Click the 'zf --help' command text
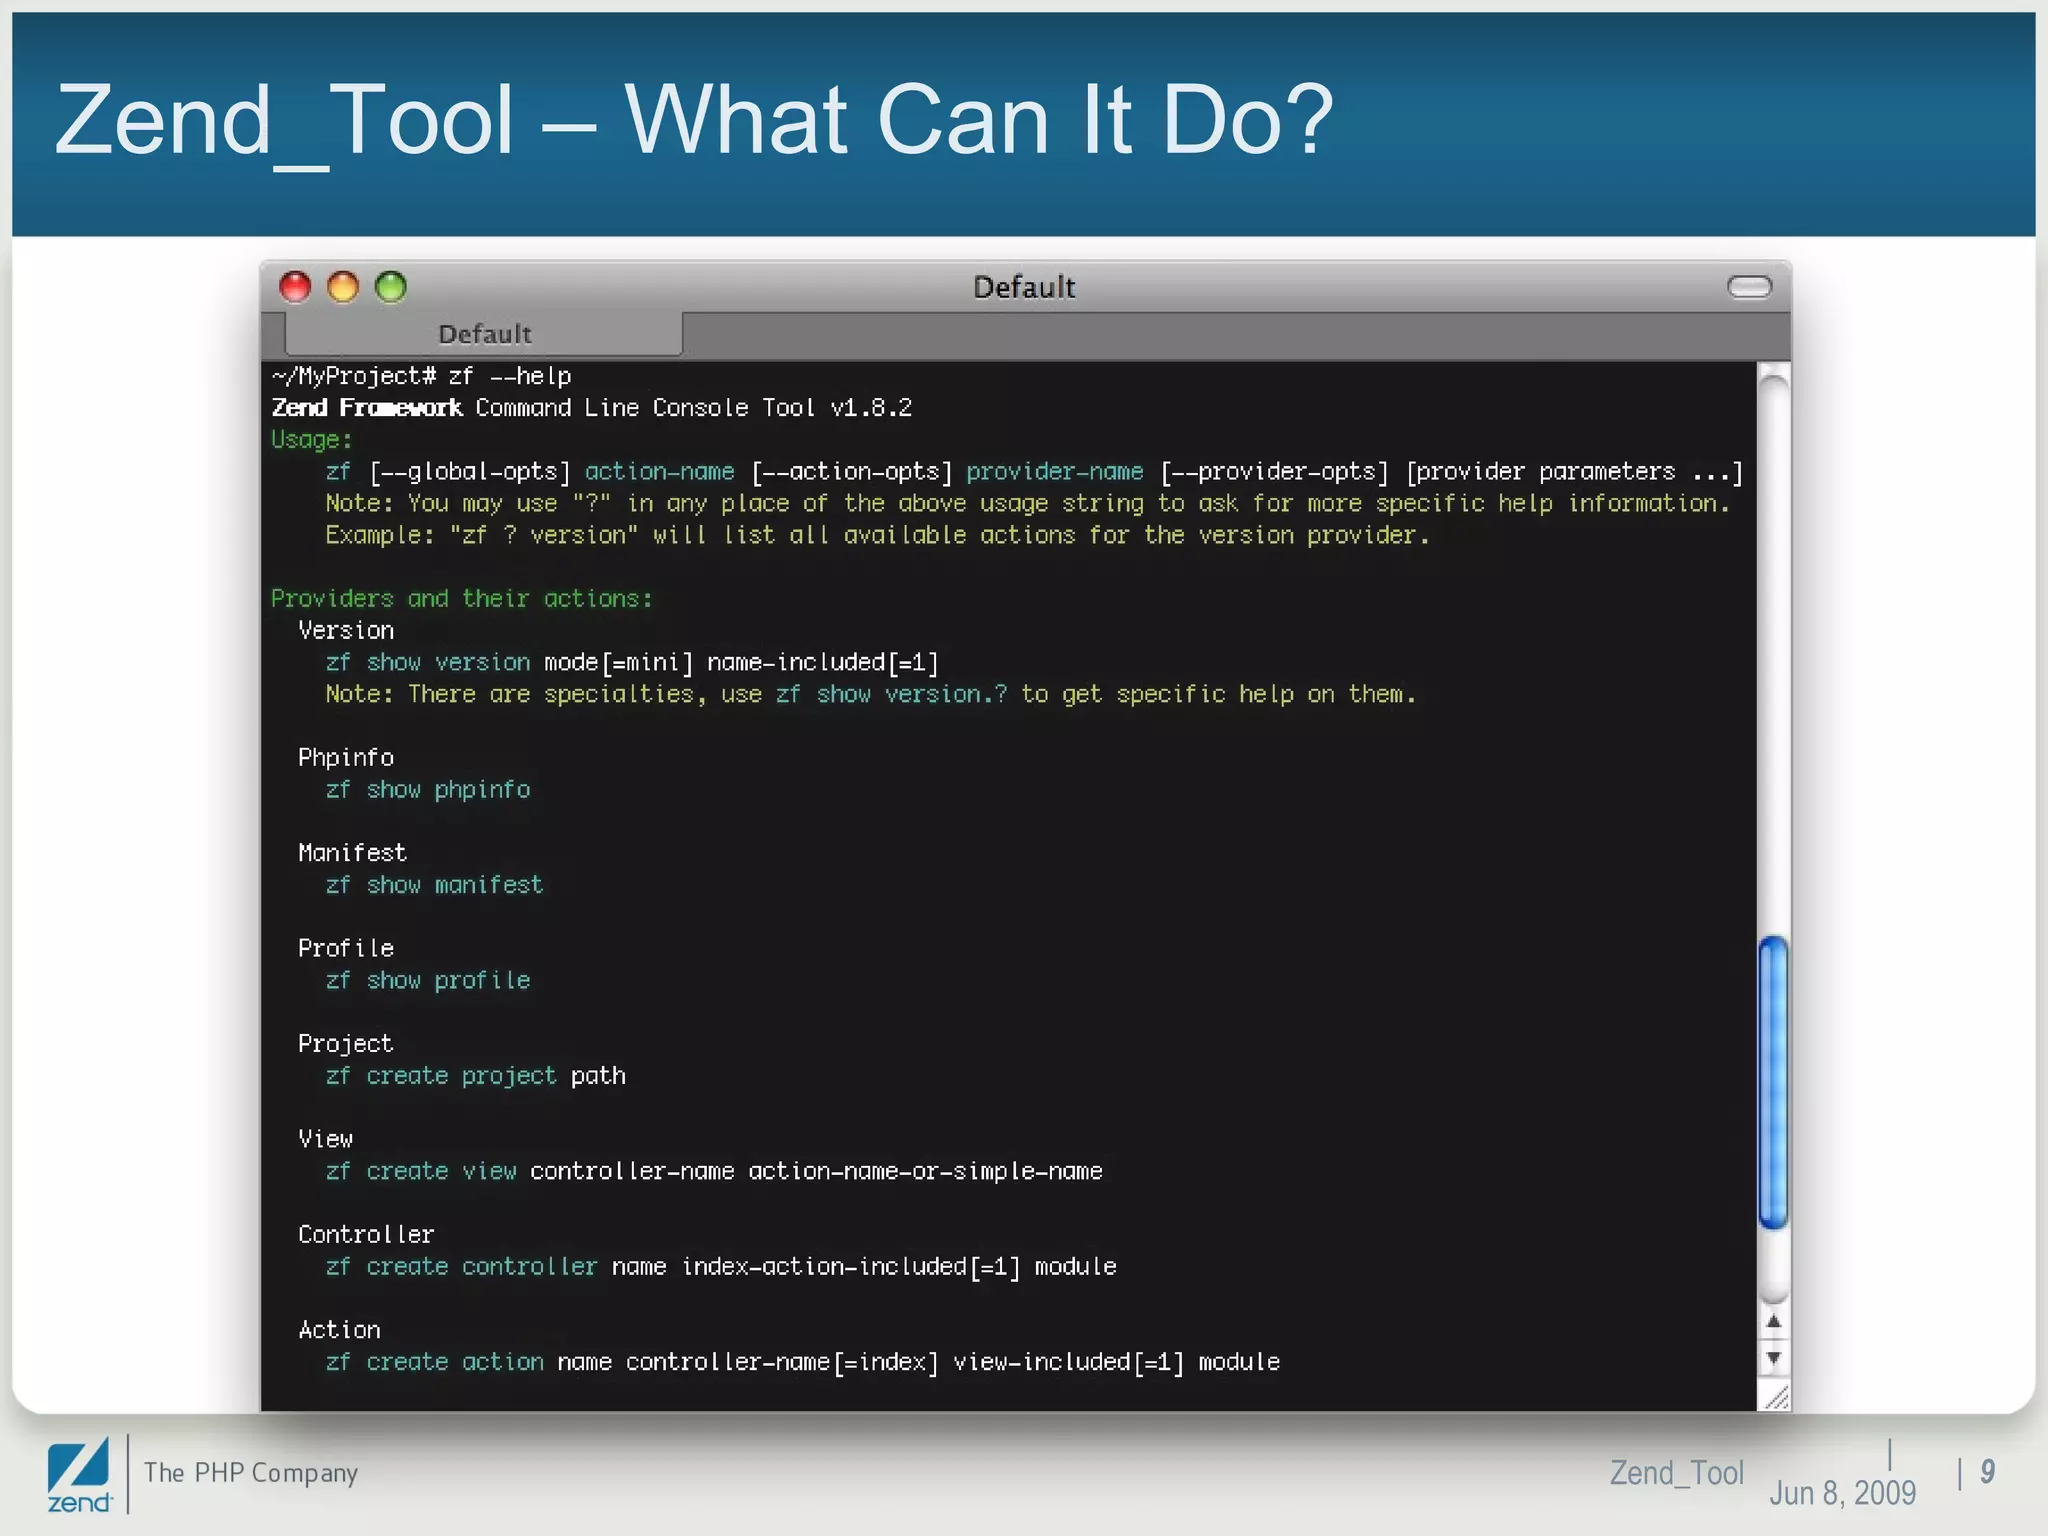 click(510, 376)
